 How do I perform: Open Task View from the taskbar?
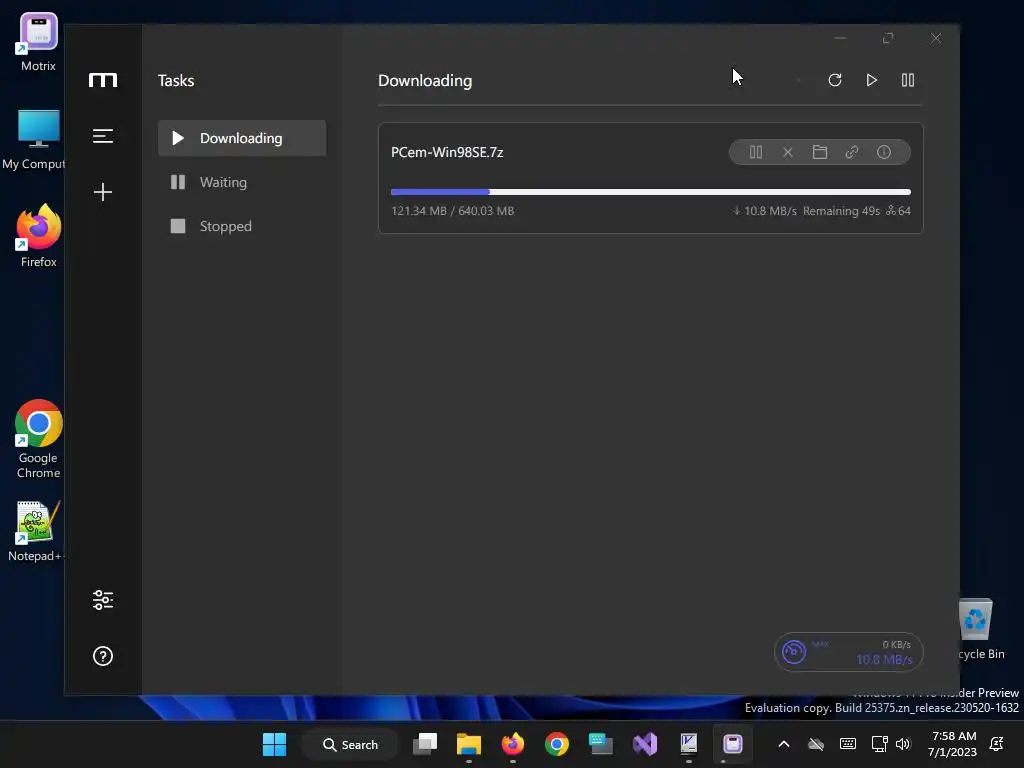coord(425,744)
